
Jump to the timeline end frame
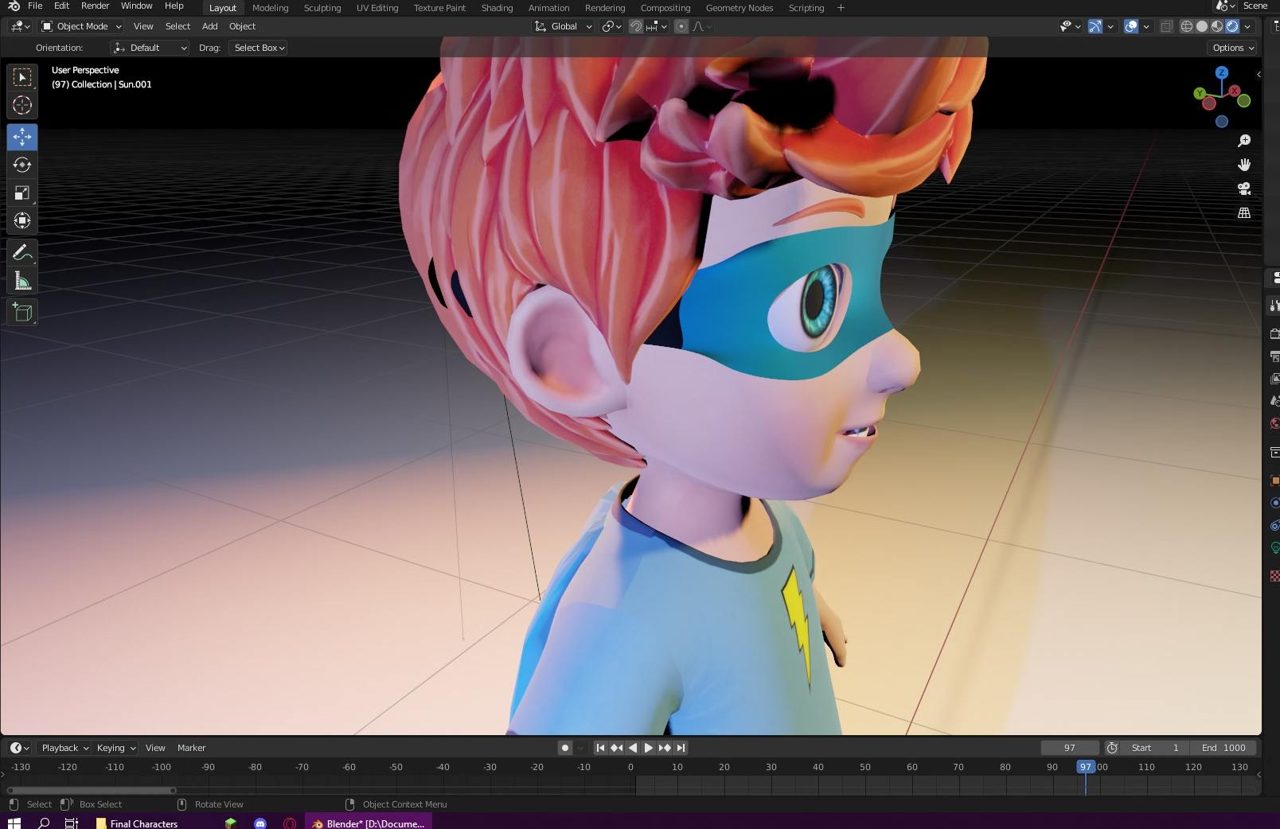pos(681,748)
